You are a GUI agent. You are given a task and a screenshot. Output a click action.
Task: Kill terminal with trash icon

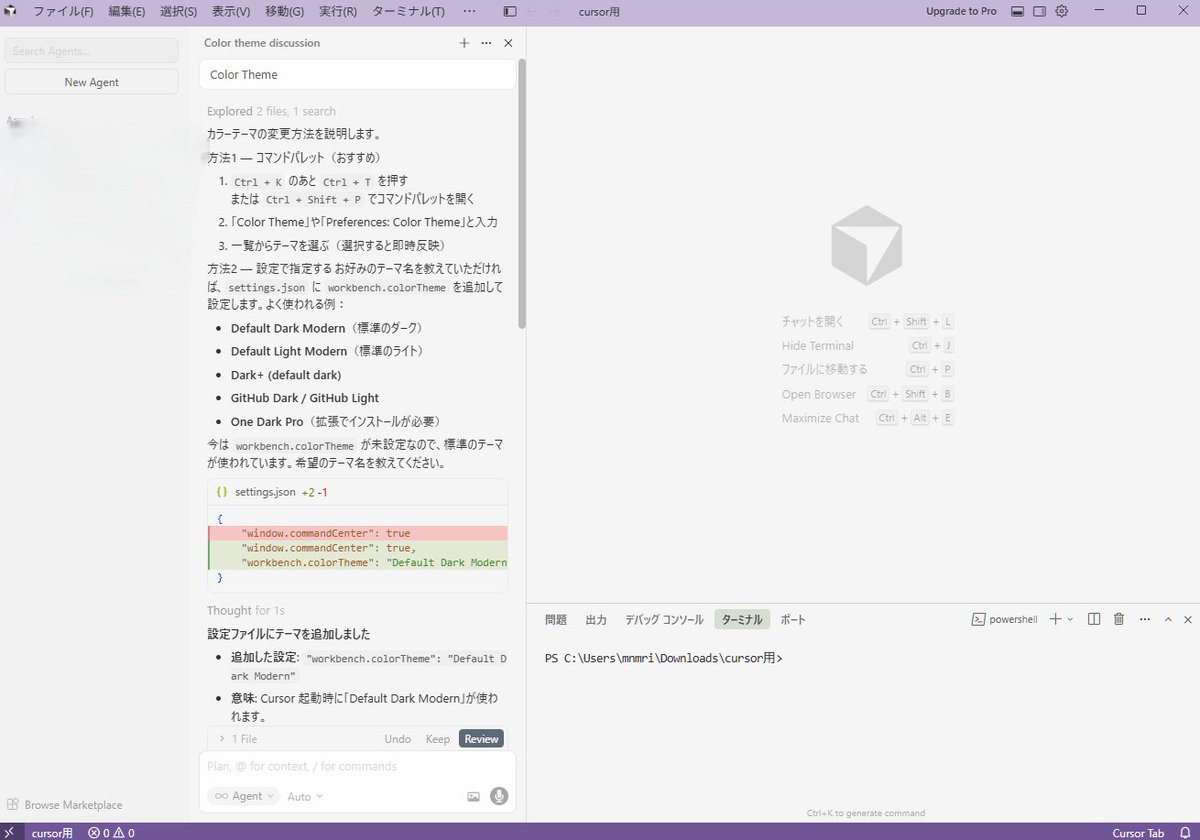[1119, 620]
